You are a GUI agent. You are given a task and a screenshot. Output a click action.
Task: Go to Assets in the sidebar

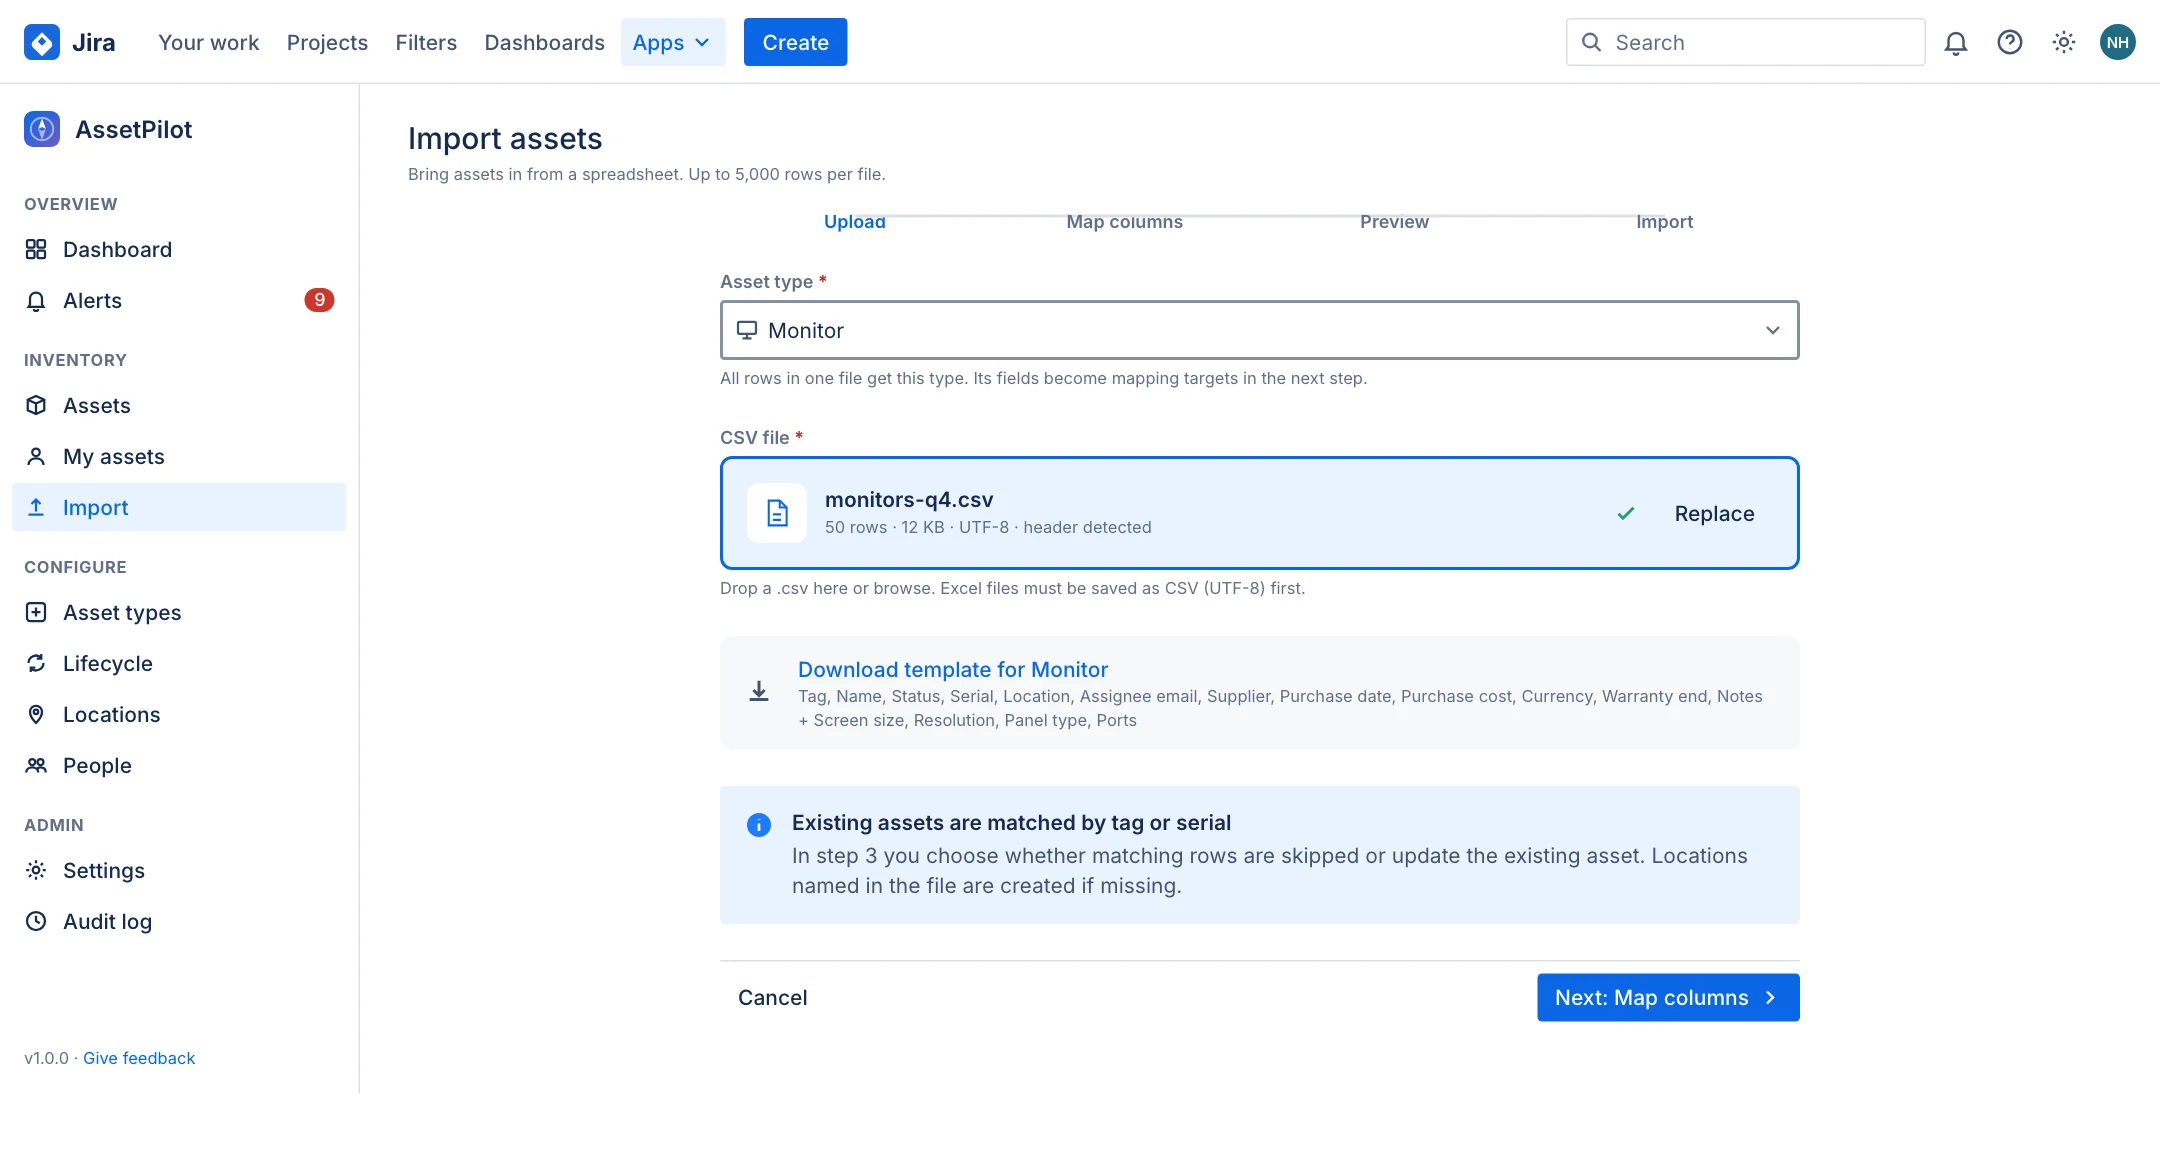[179, 405]
